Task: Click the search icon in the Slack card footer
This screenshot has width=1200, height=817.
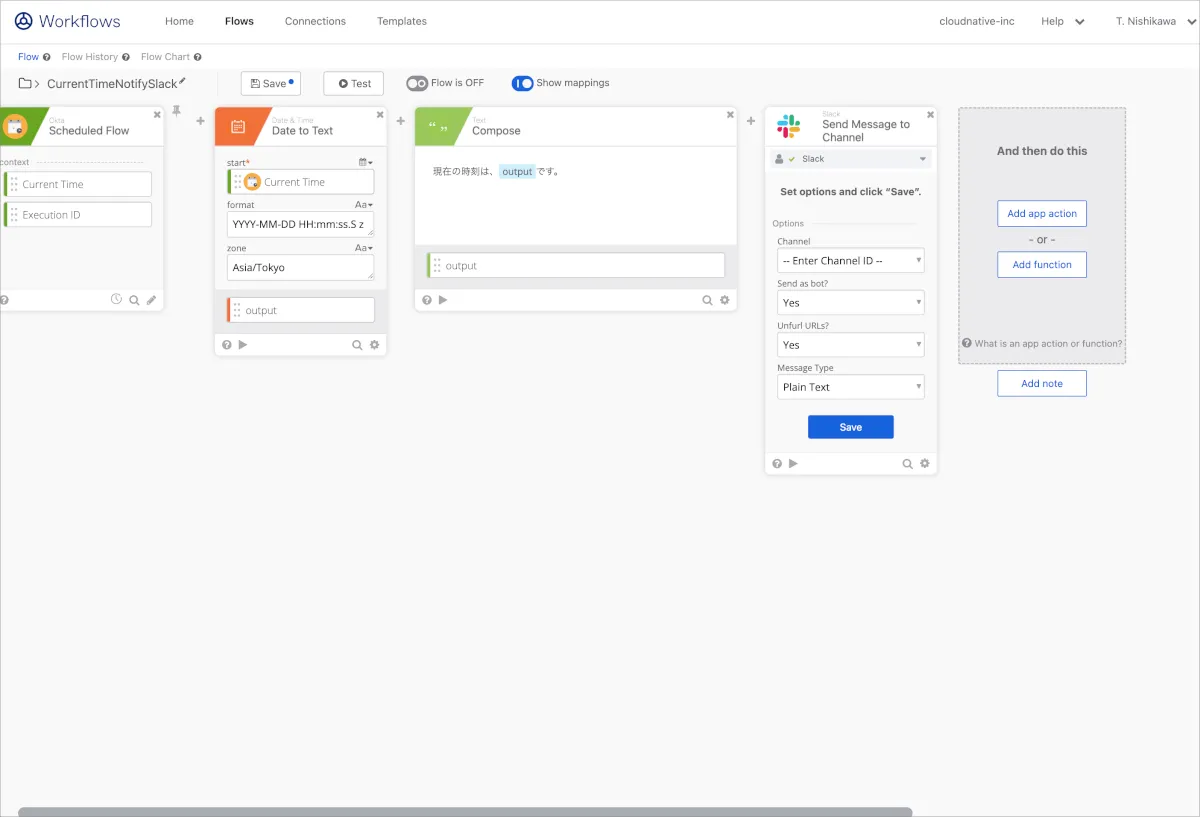Action: pos(907,464)
